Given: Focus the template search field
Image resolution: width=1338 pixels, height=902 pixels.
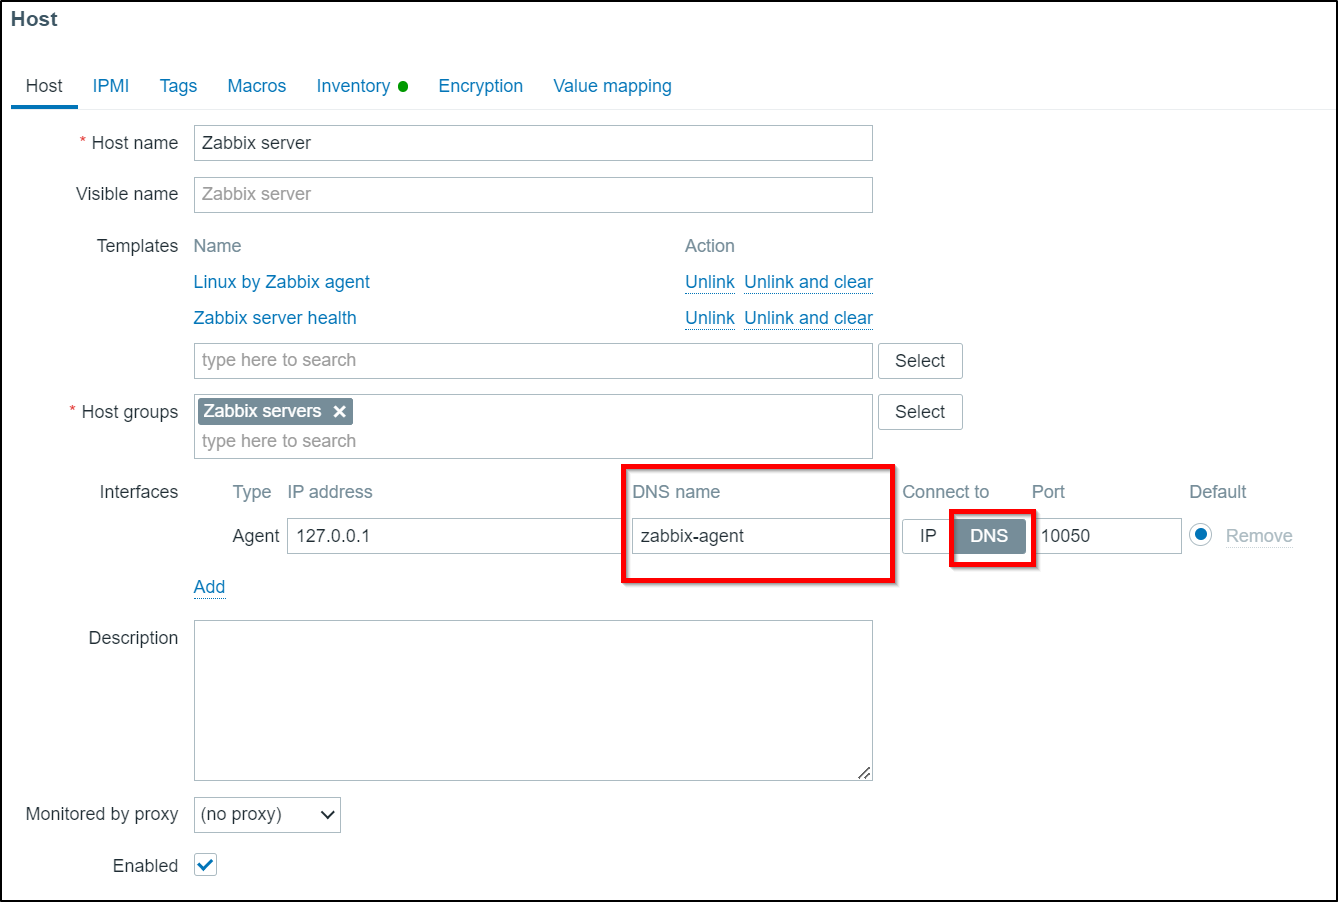Looking at the screenshot, I should (533, 361).
